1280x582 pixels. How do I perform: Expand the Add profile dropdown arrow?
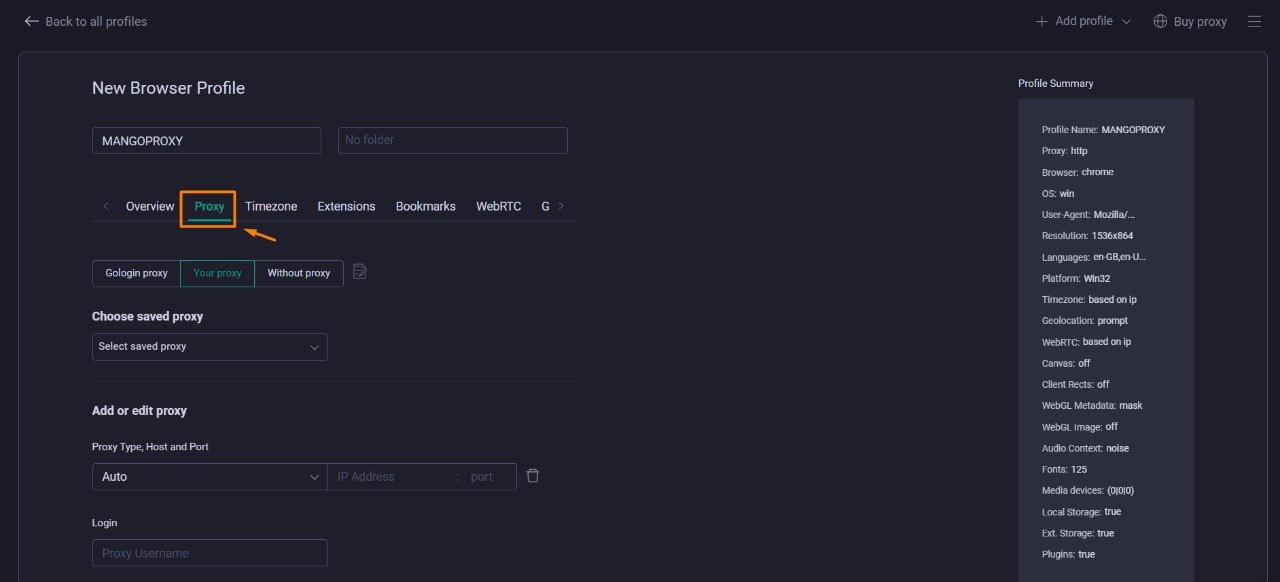[x=1126, y=20]
